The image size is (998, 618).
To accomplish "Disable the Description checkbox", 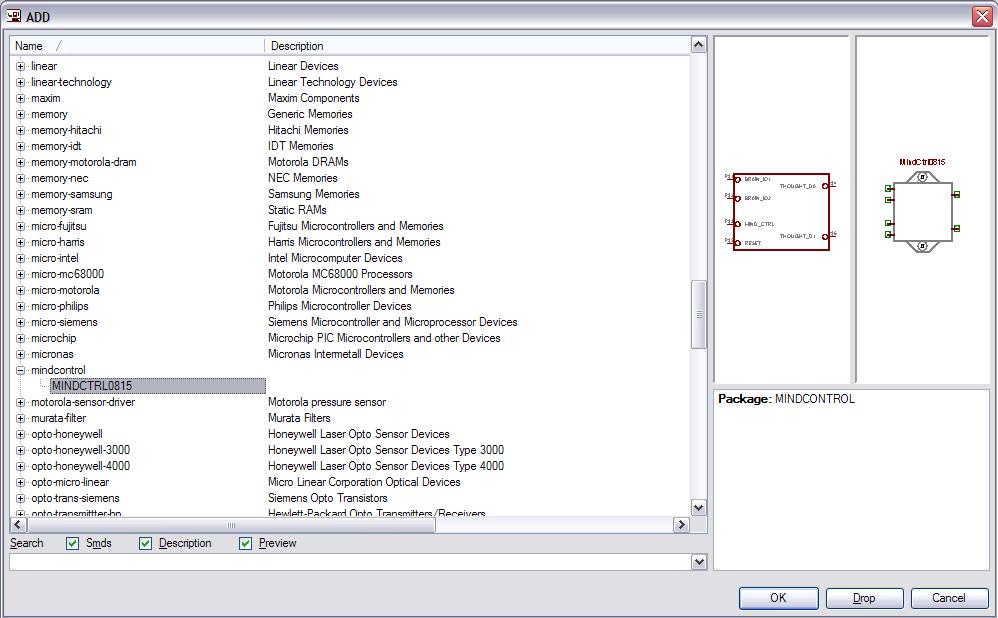I will pos(145,543).
